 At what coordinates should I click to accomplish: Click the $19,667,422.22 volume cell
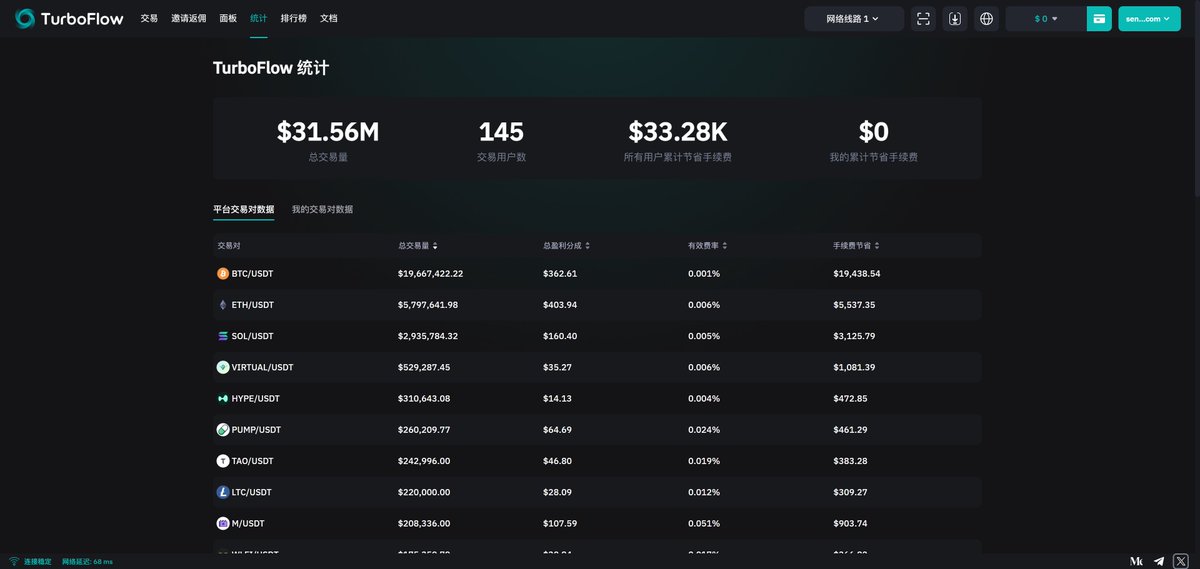pos(430,273)
